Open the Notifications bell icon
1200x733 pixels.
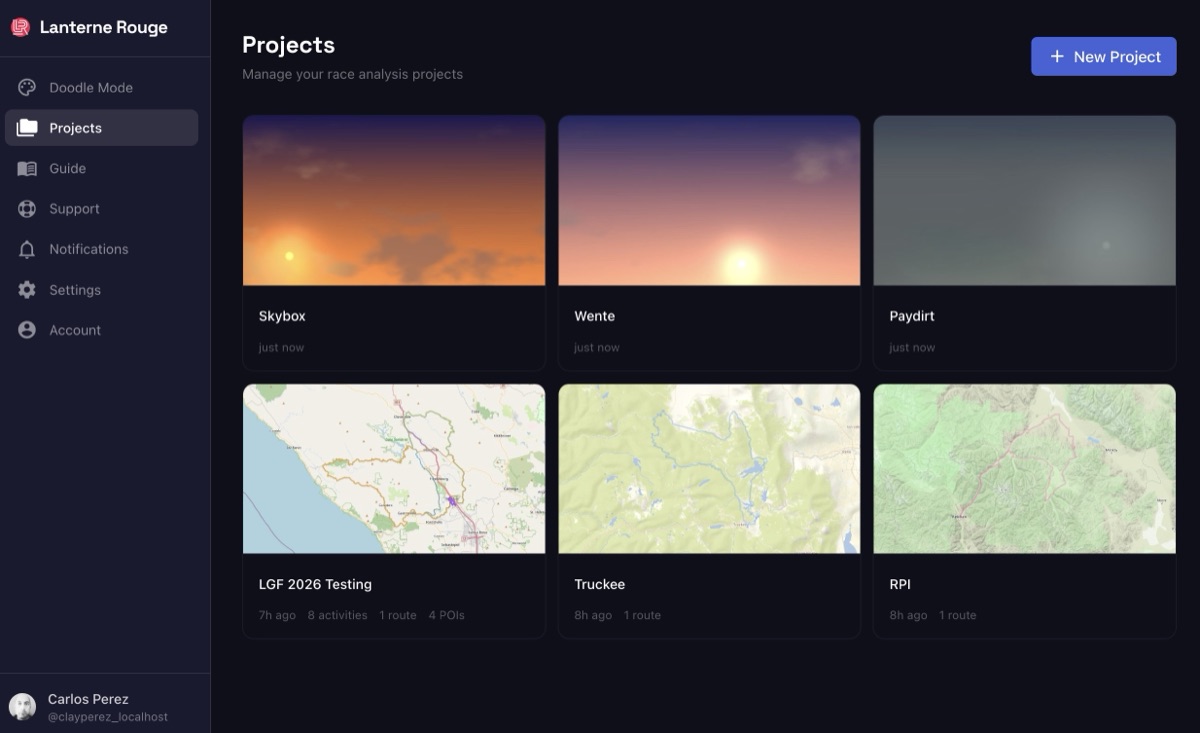click(27, 249)
